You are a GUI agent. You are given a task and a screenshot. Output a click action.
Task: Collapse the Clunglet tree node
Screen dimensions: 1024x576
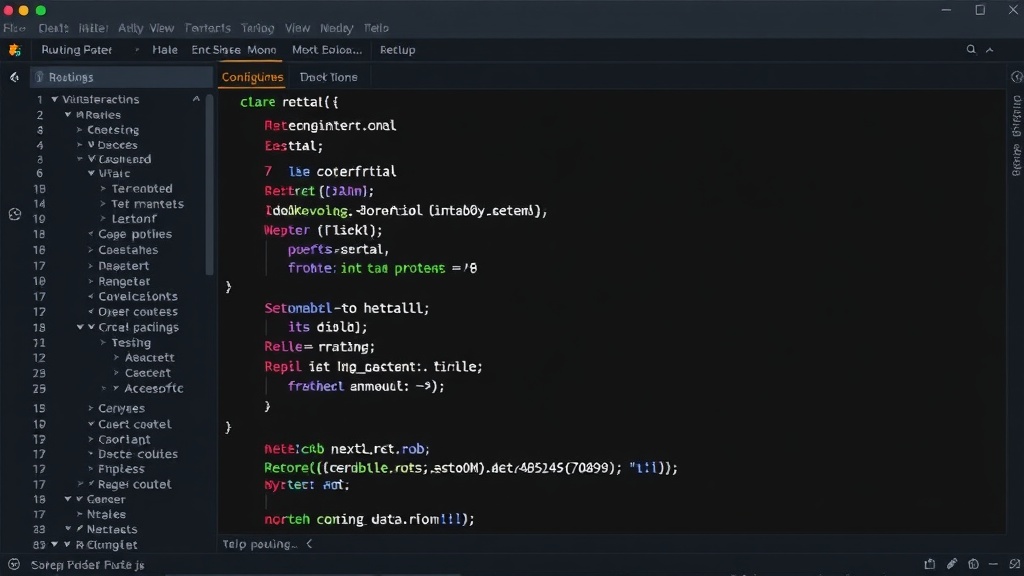point(55,544)
